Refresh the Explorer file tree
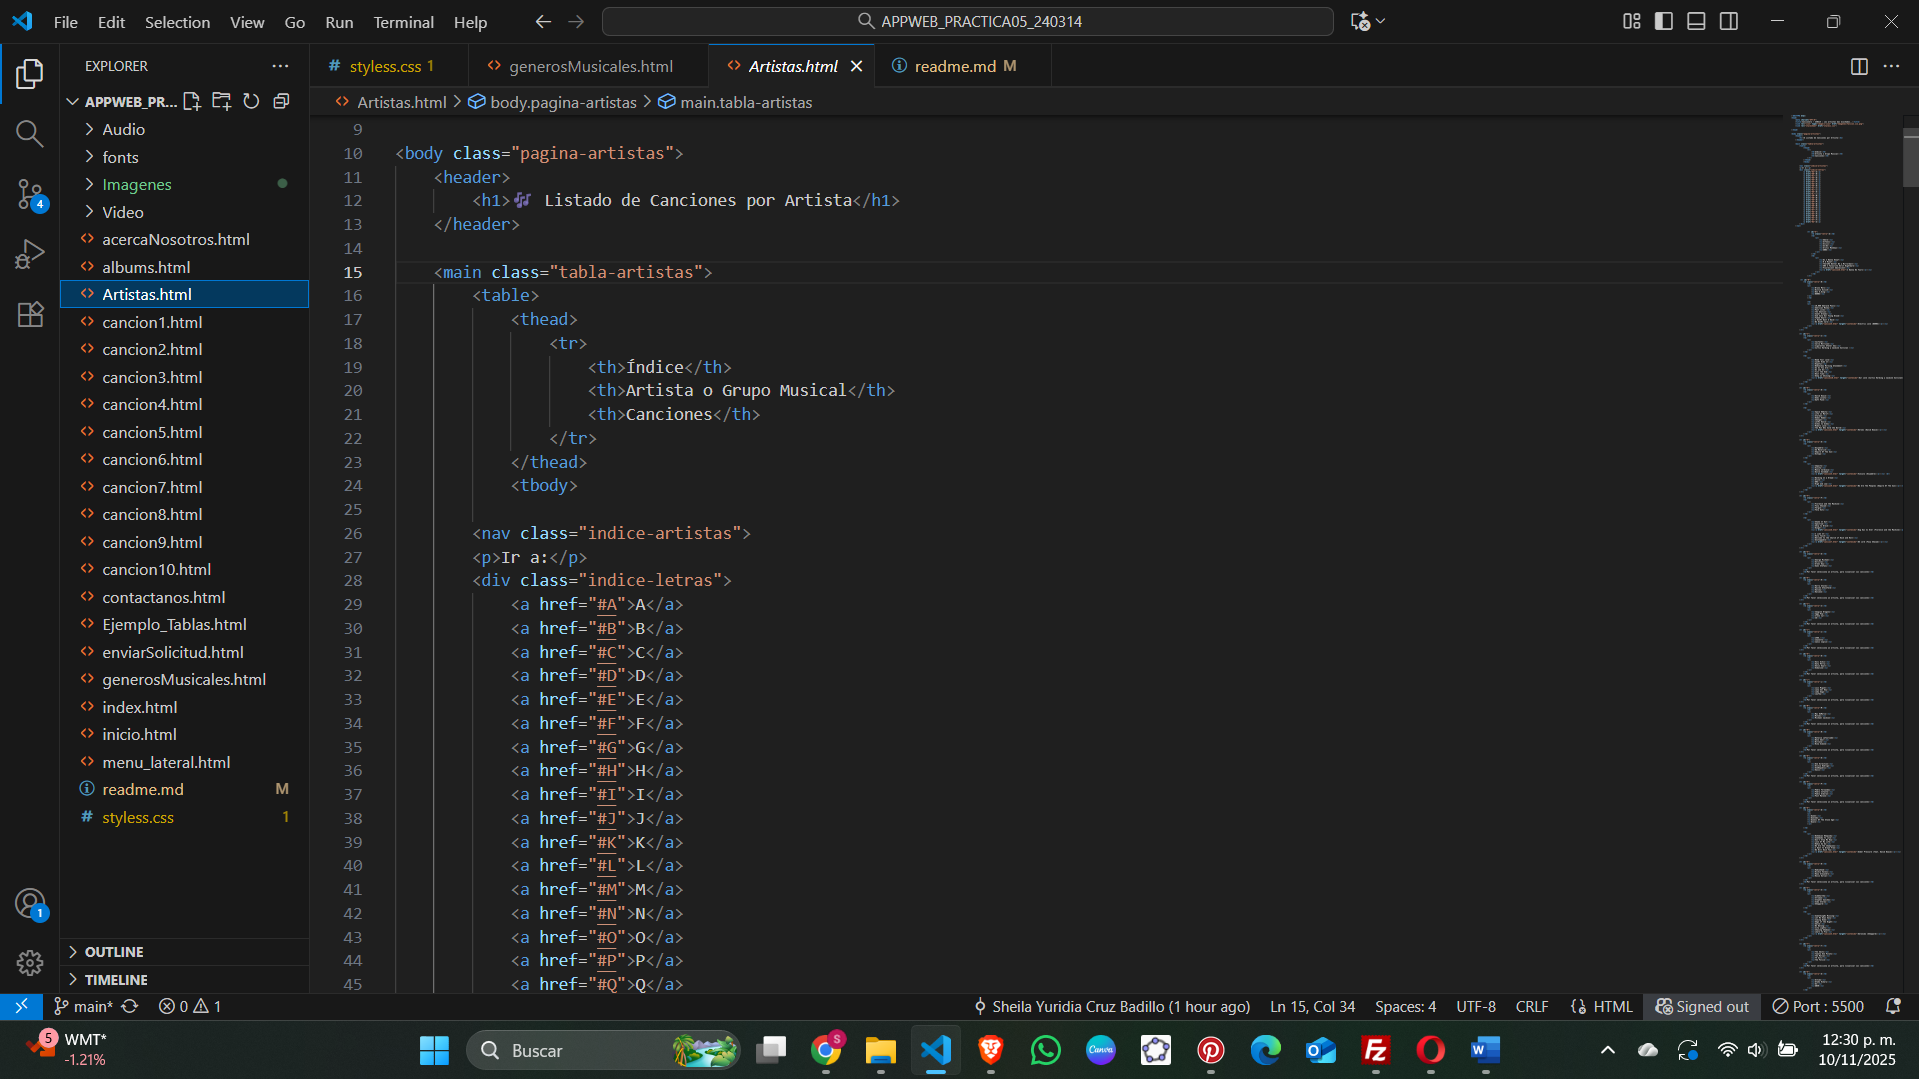Screen dimensions: 1919x1079 pos(251,101)
